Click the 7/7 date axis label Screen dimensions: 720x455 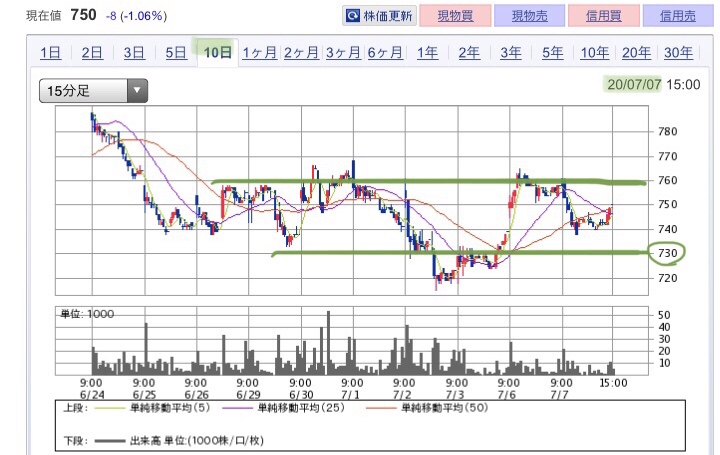click(x=560, y=395)
